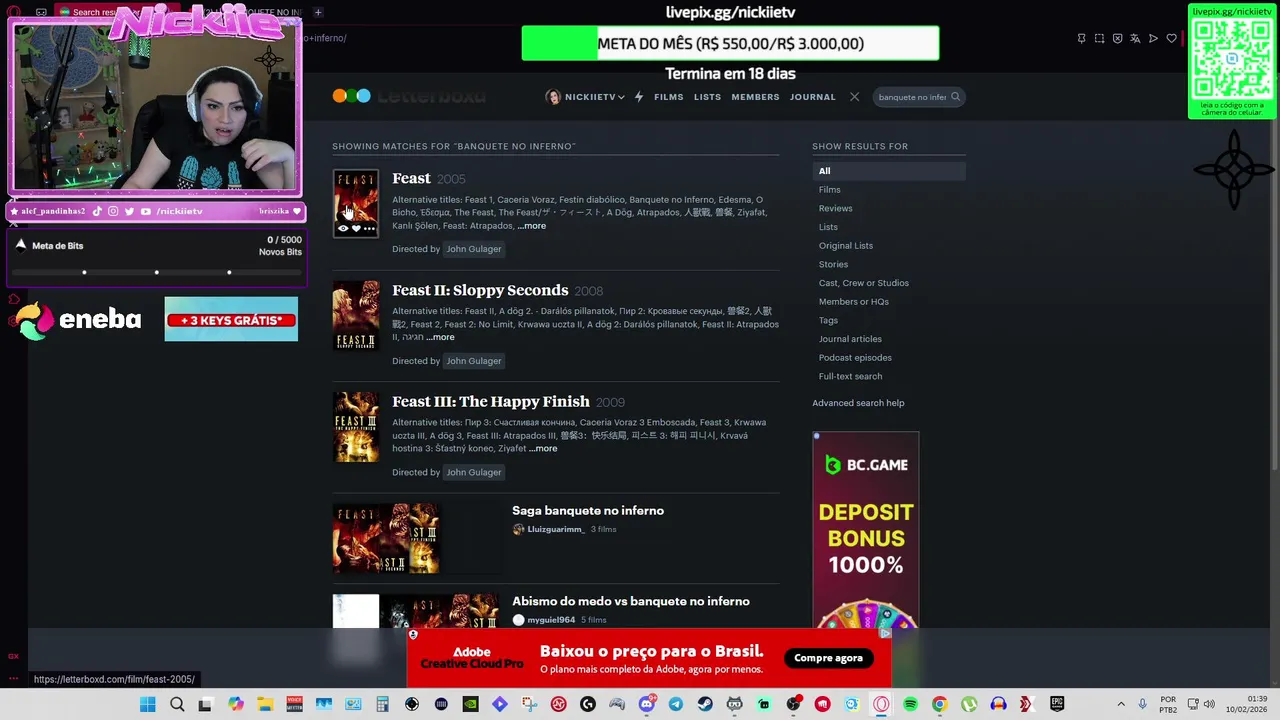
Task: Open Windows Start menu
Action: click(x=147, y=704)
